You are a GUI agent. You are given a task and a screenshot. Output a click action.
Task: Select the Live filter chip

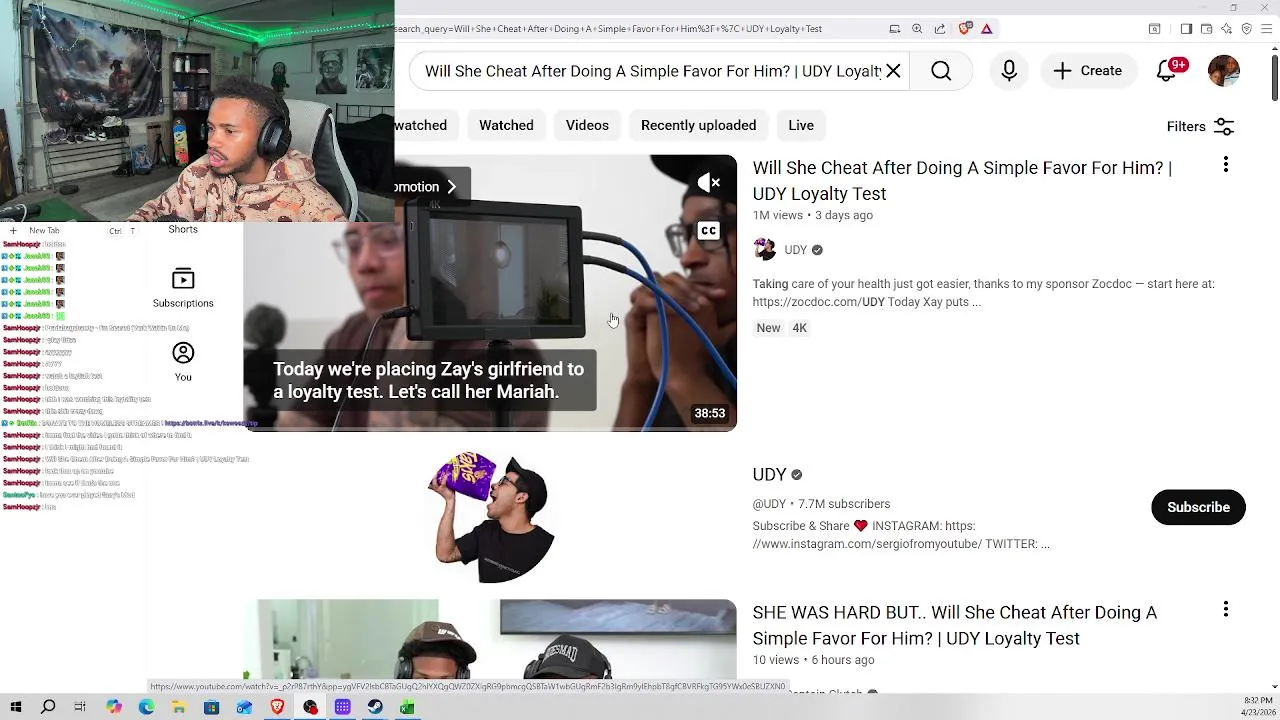801,125
